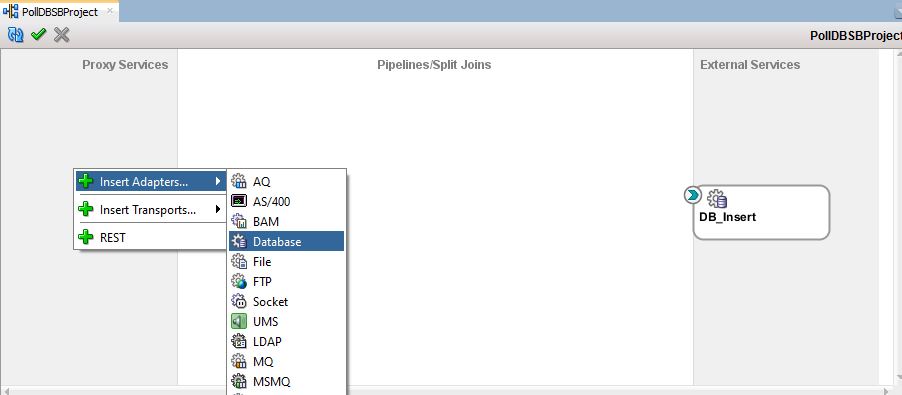902x395 pixels.
Task: Click the AS/400 terminal icon
Action: (x=239, y=201)
